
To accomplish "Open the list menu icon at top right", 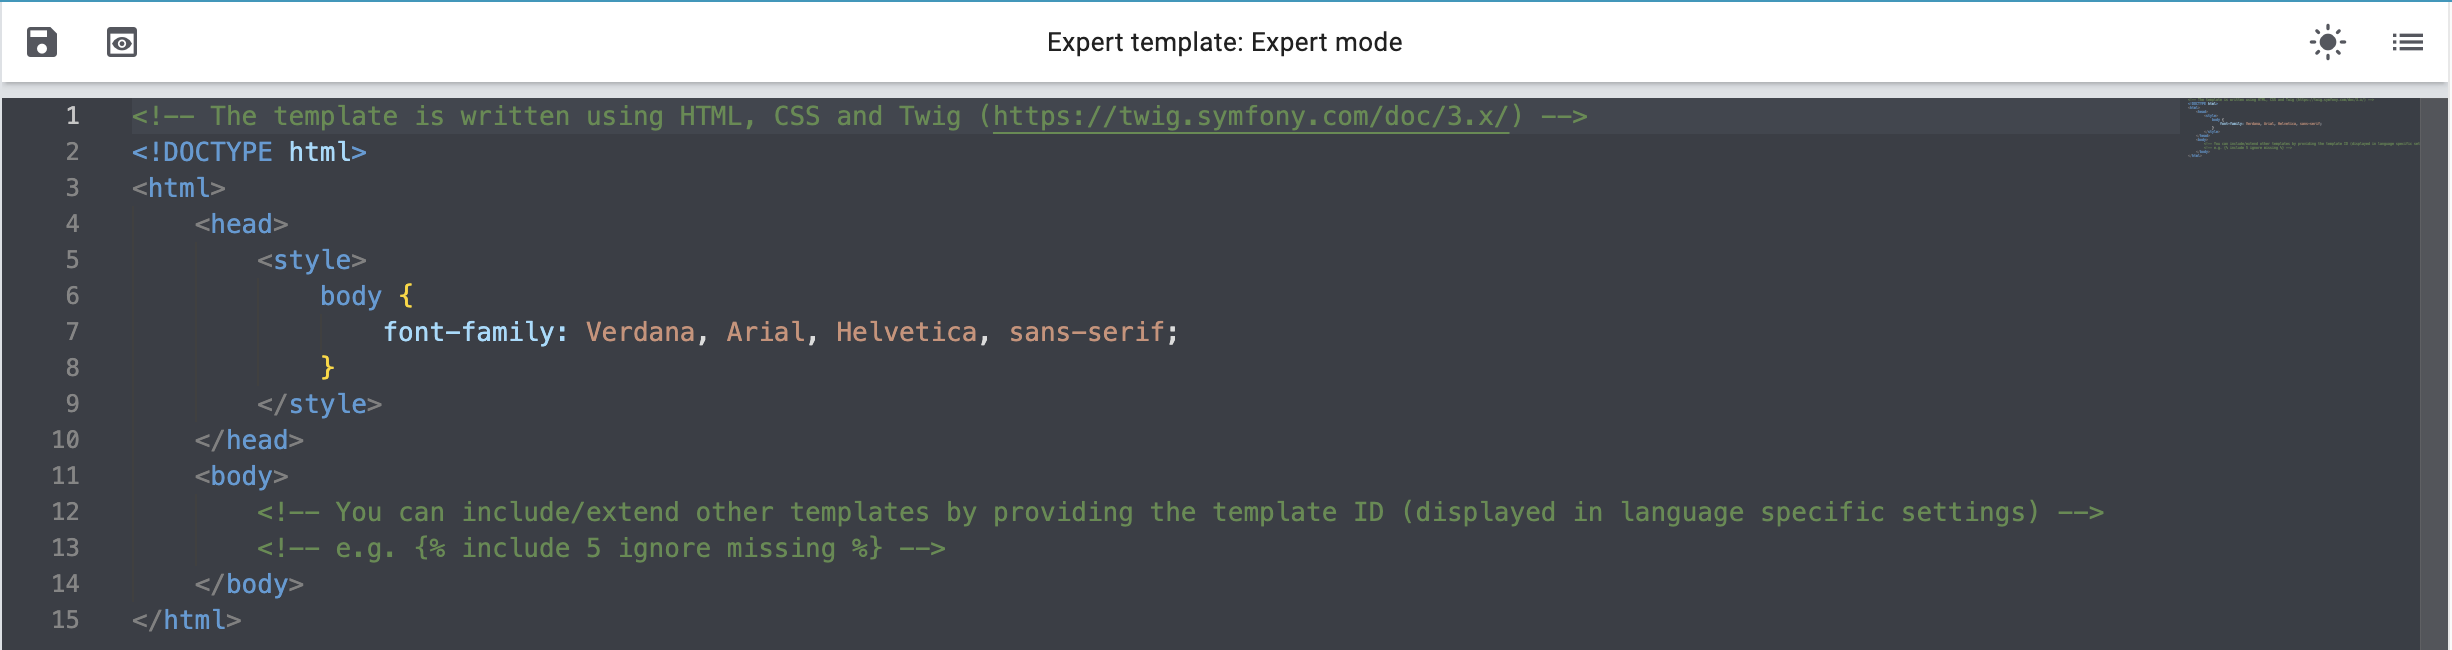I will click(2407, 42).
